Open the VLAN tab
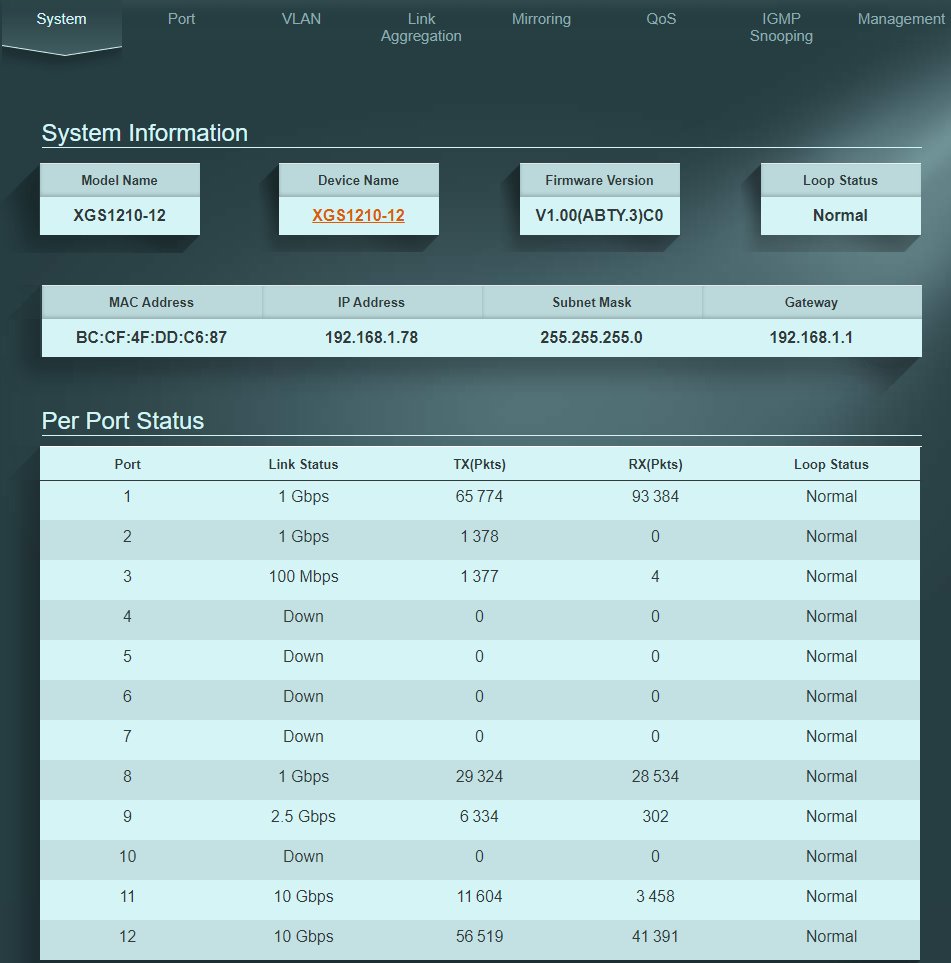 point(301,19)
